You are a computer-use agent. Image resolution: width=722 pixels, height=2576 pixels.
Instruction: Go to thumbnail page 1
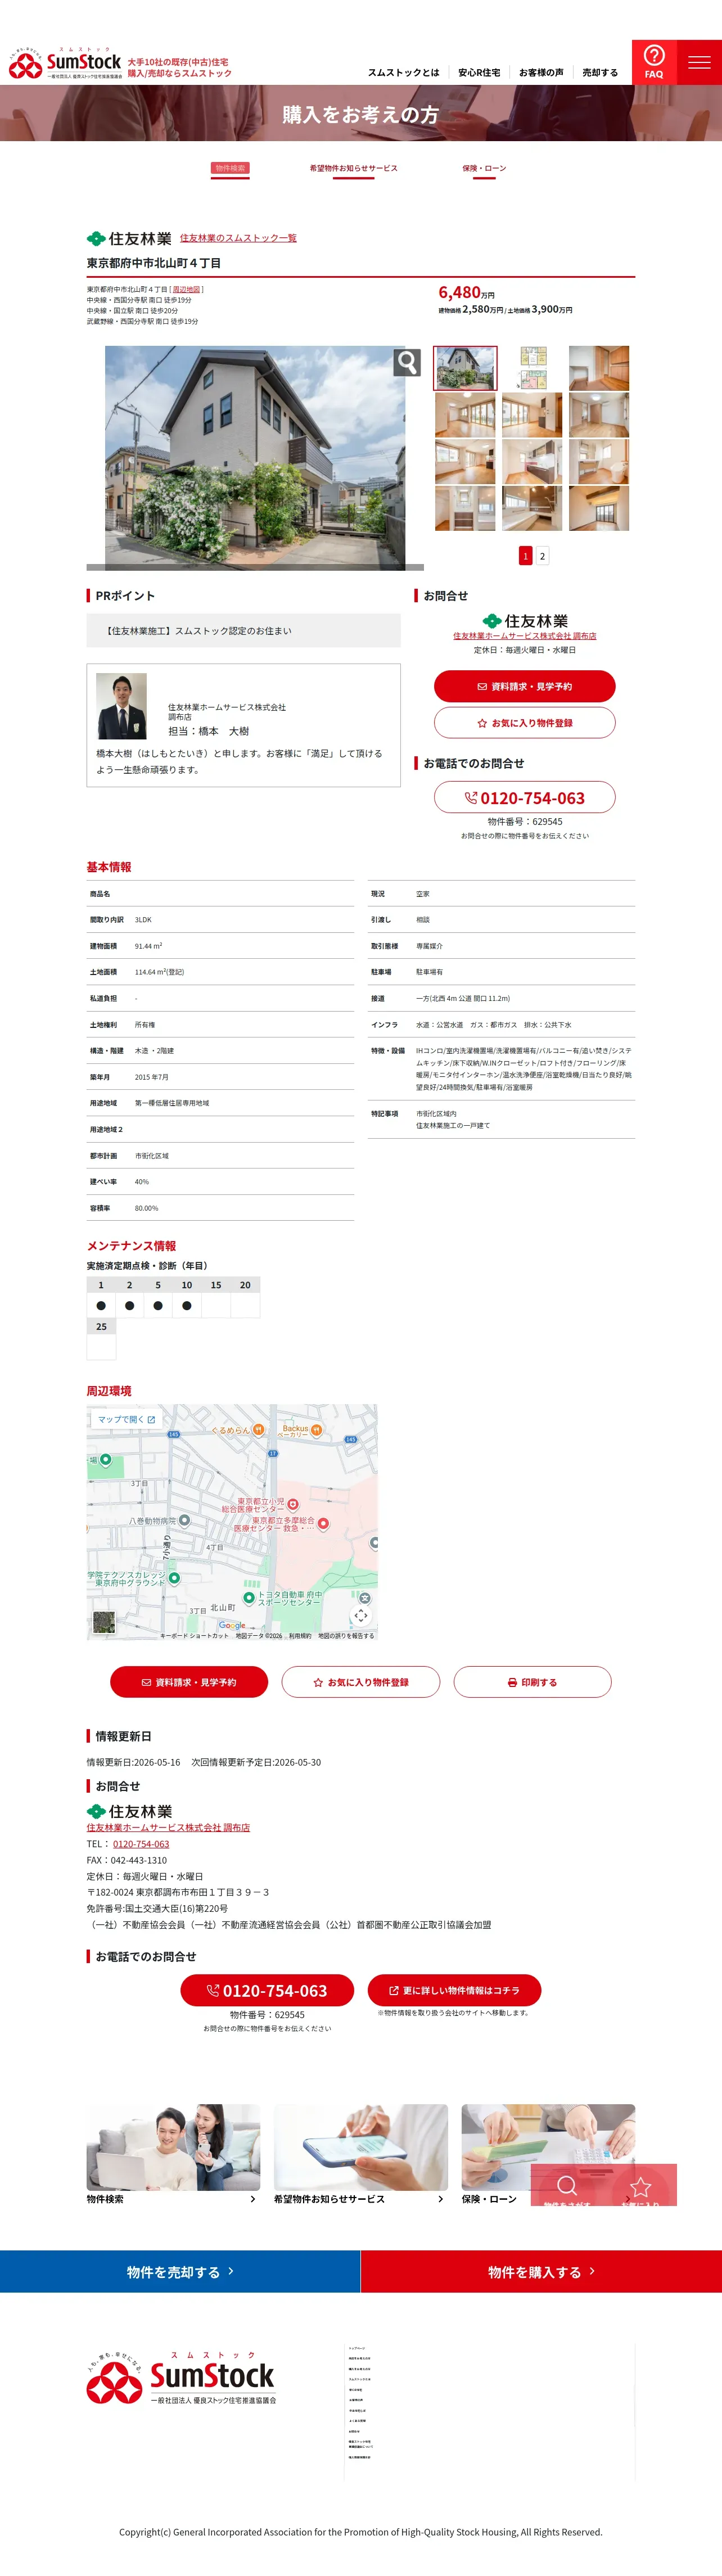[525, 556]
